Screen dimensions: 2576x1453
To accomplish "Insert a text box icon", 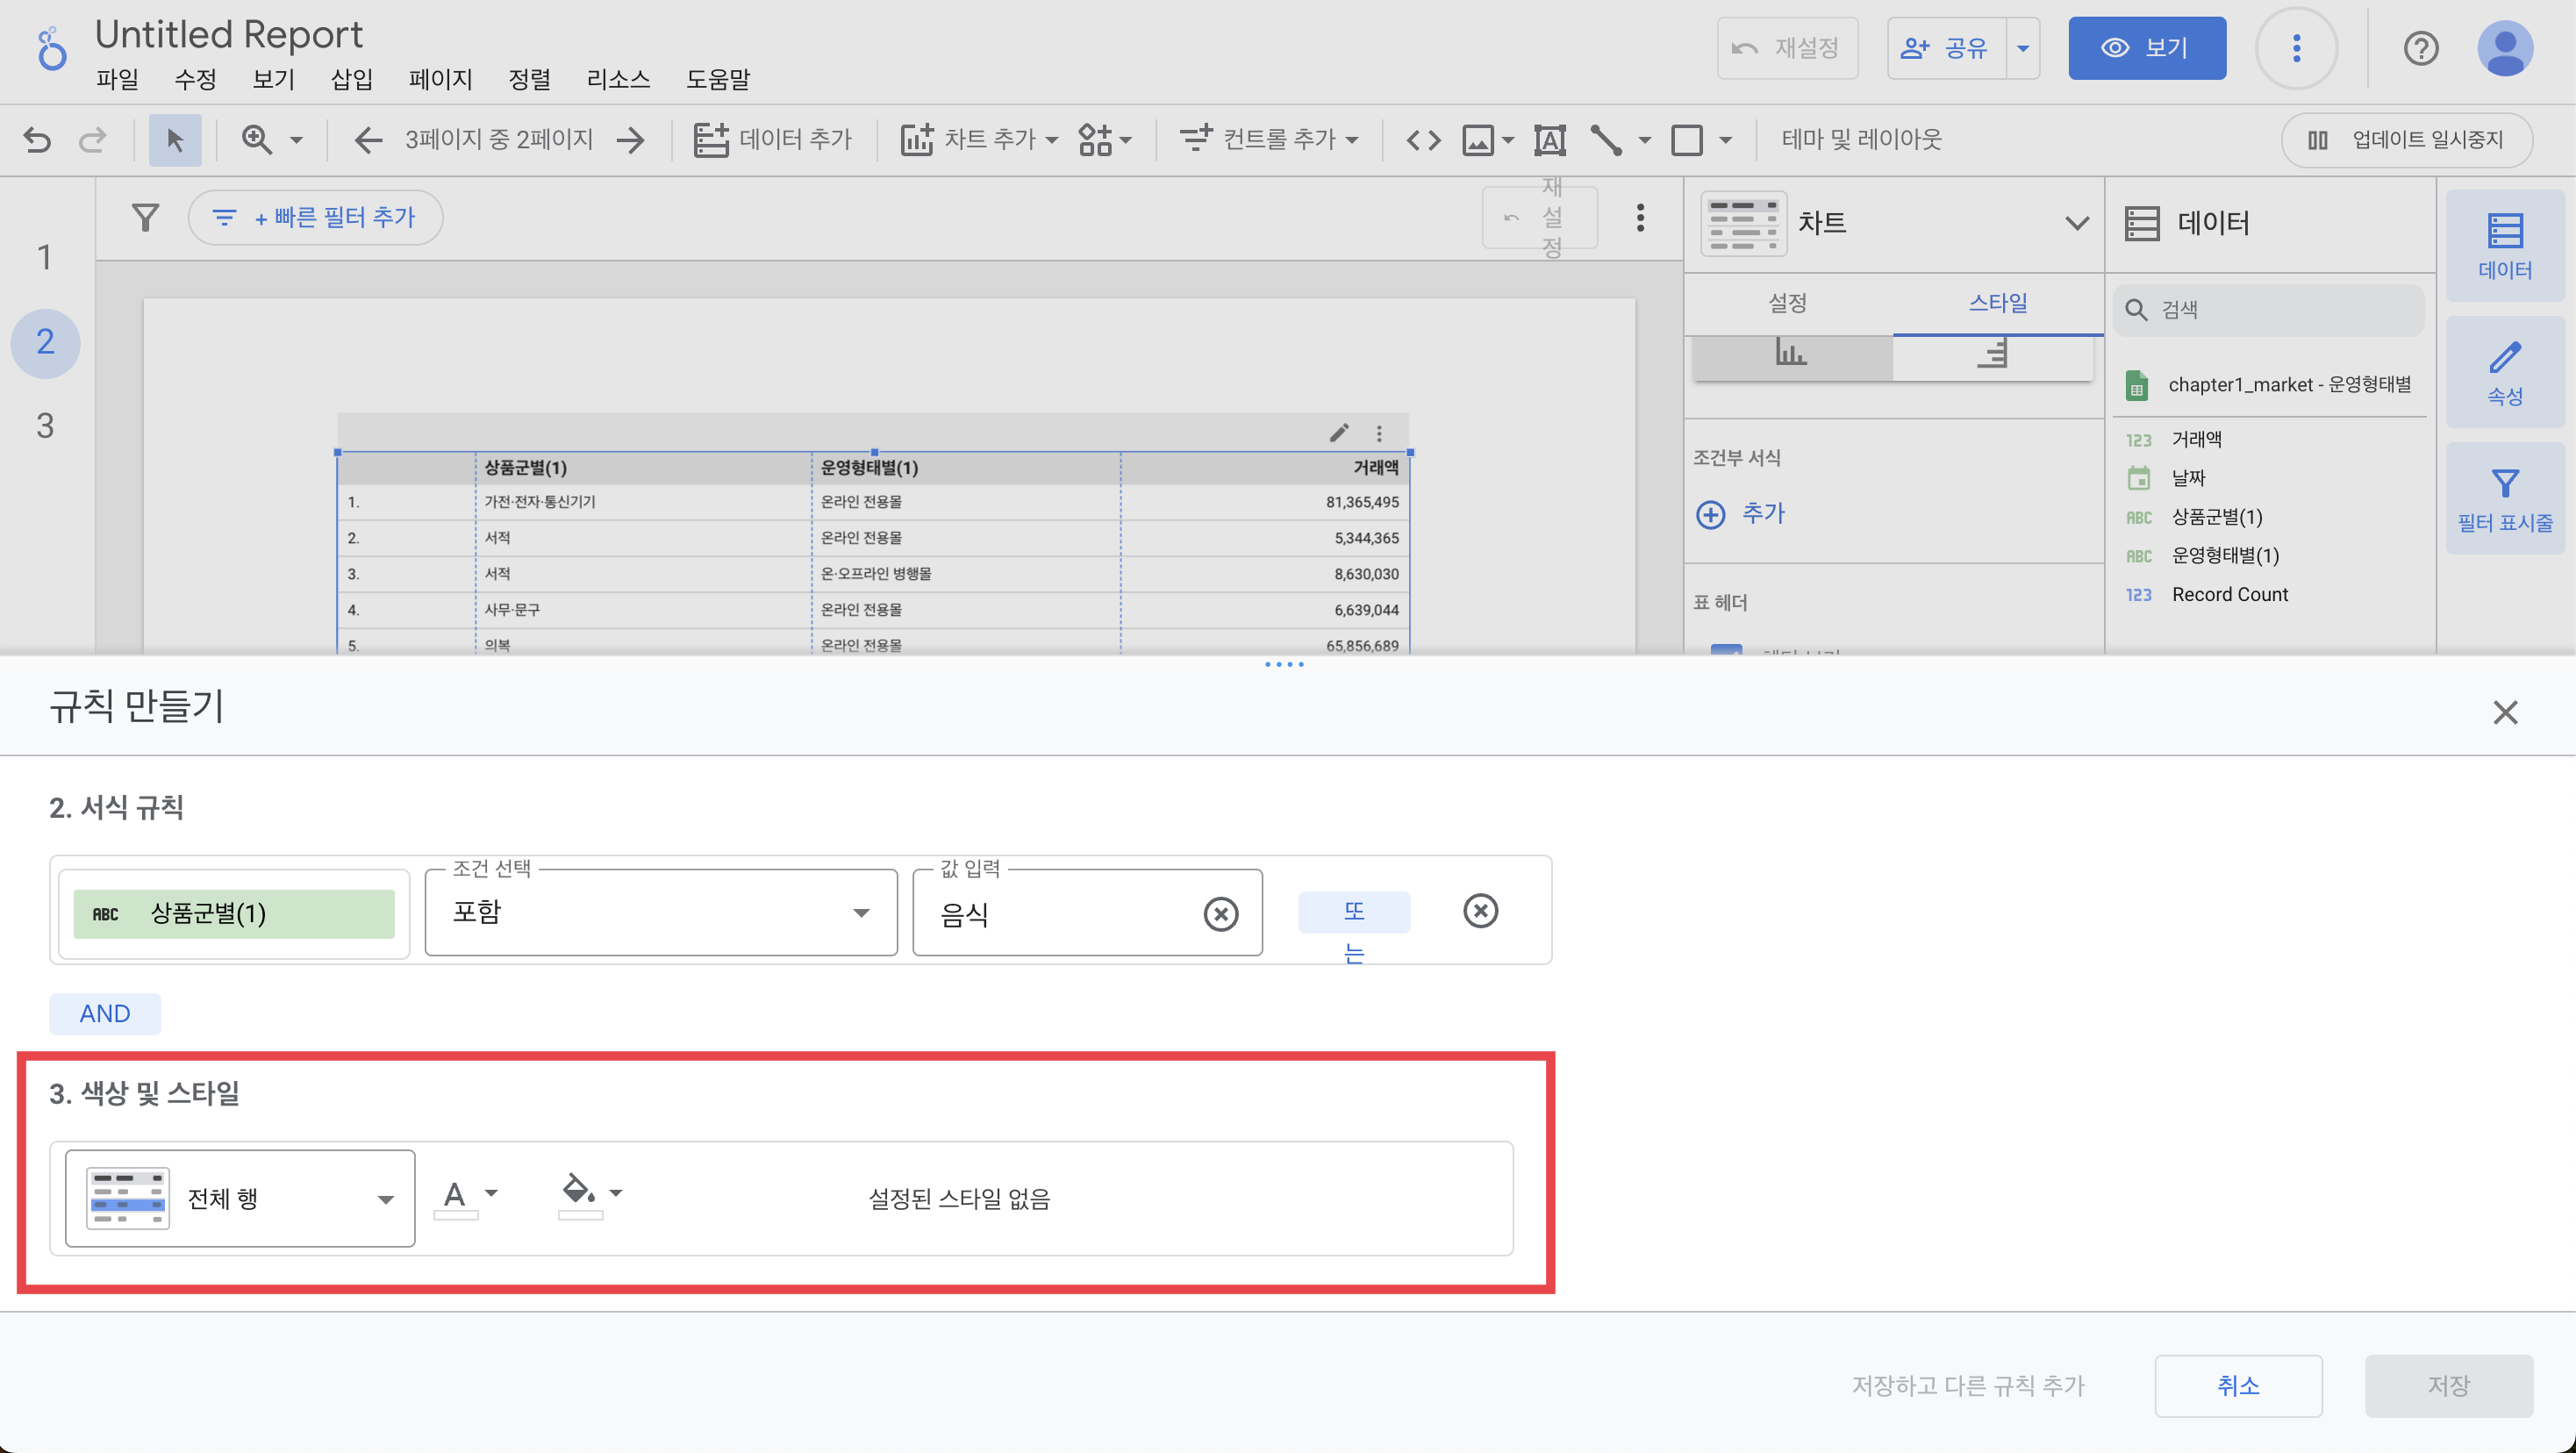I will (1549, 139).
